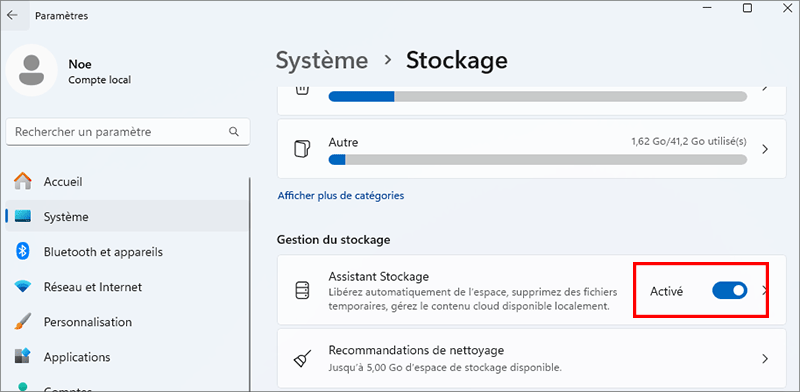The image size is (800, 392).
Task: Turn off the Assistant Stockage toggle
Action: 730,291
